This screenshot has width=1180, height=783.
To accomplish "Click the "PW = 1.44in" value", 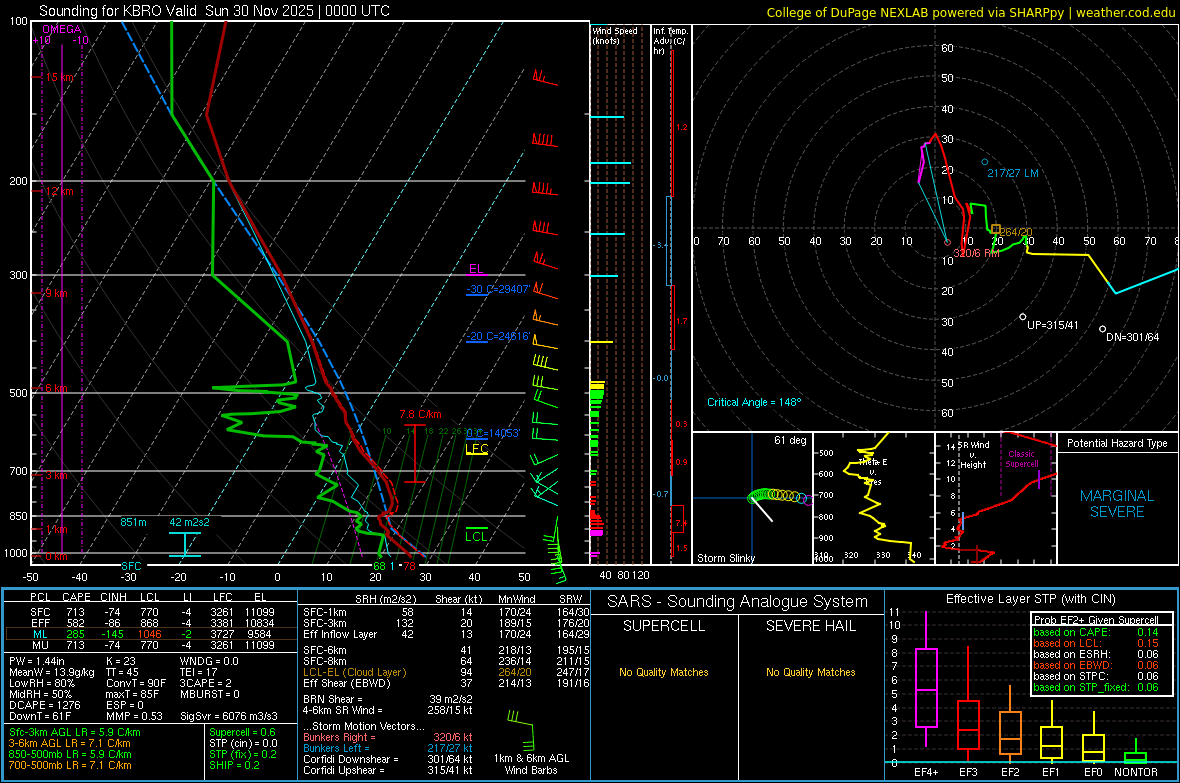I will (37, 661).
